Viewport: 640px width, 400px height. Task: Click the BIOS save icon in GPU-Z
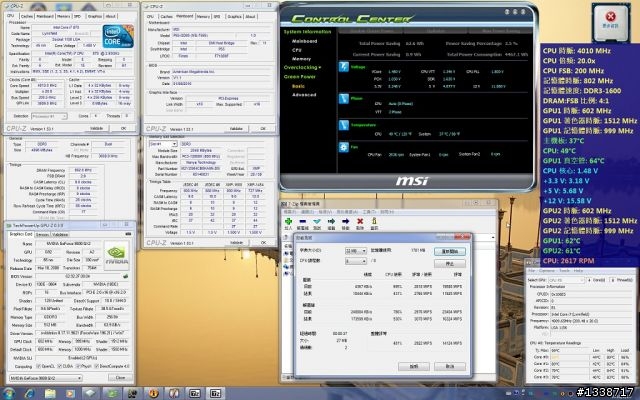(126, 276)
